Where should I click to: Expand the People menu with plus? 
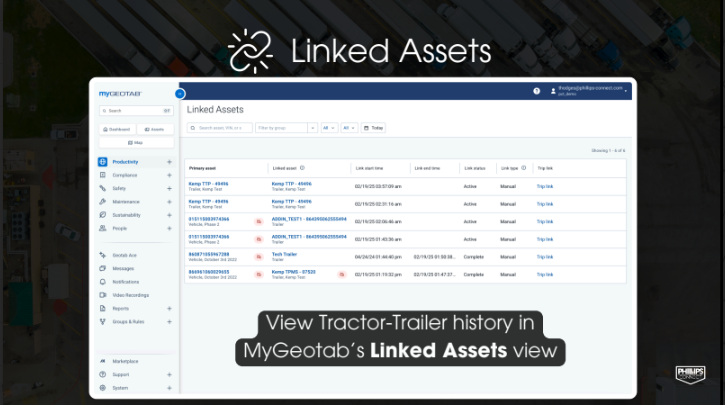click(x=169, y=228)
